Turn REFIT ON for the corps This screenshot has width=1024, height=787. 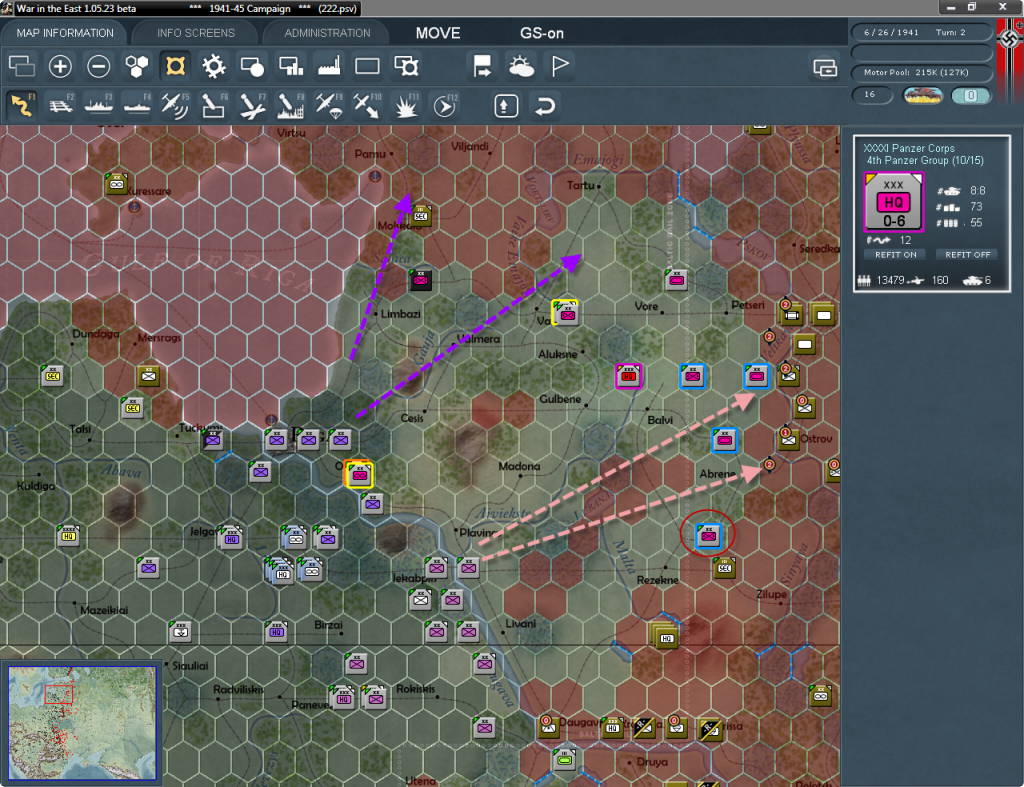click(x=895, y=255)
